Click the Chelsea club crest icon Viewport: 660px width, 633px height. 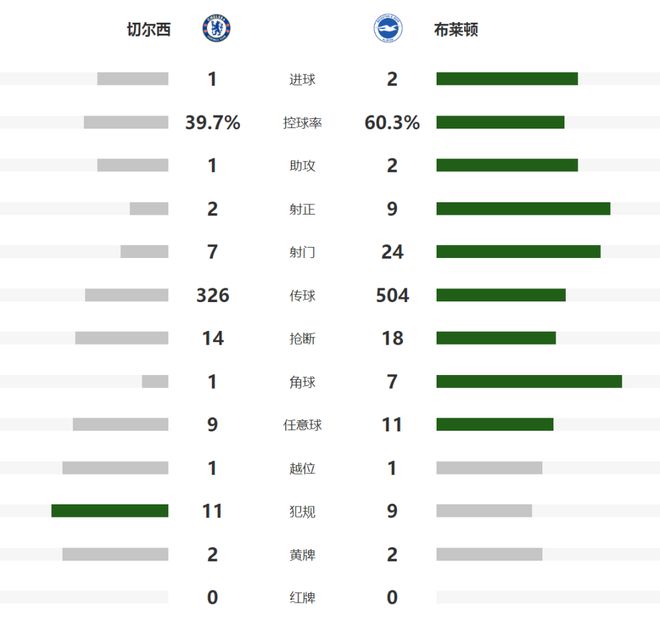pyautogui.click(x=216, y=29)
